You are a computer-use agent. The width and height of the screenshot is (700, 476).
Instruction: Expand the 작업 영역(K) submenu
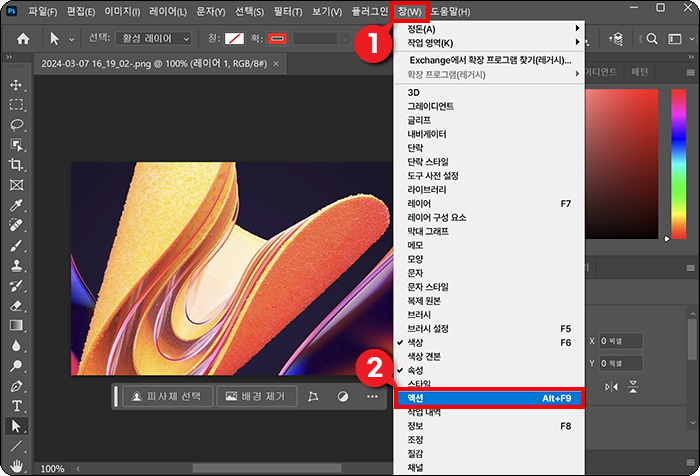click(489, 43)
